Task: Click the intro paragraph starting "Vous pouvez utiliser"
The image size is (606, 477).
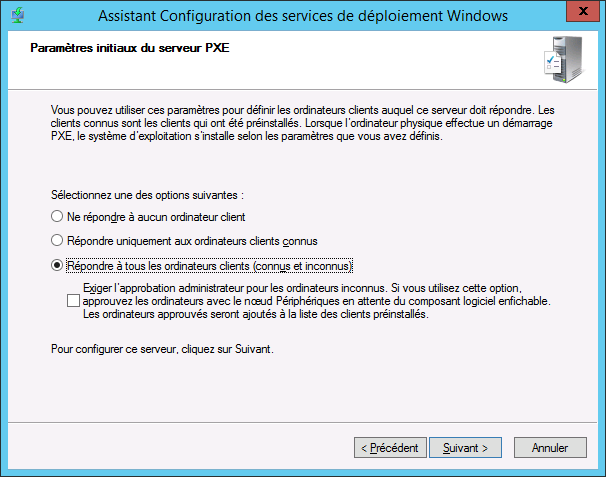Action: [294, 120]
